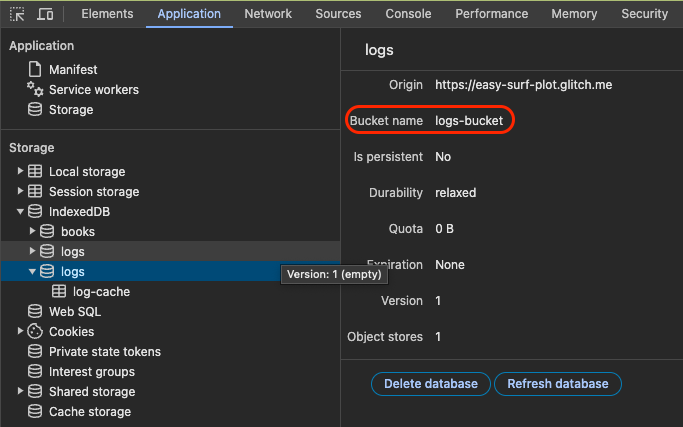
Task: Click the Cookies icon in Storage
Action: 35,332
